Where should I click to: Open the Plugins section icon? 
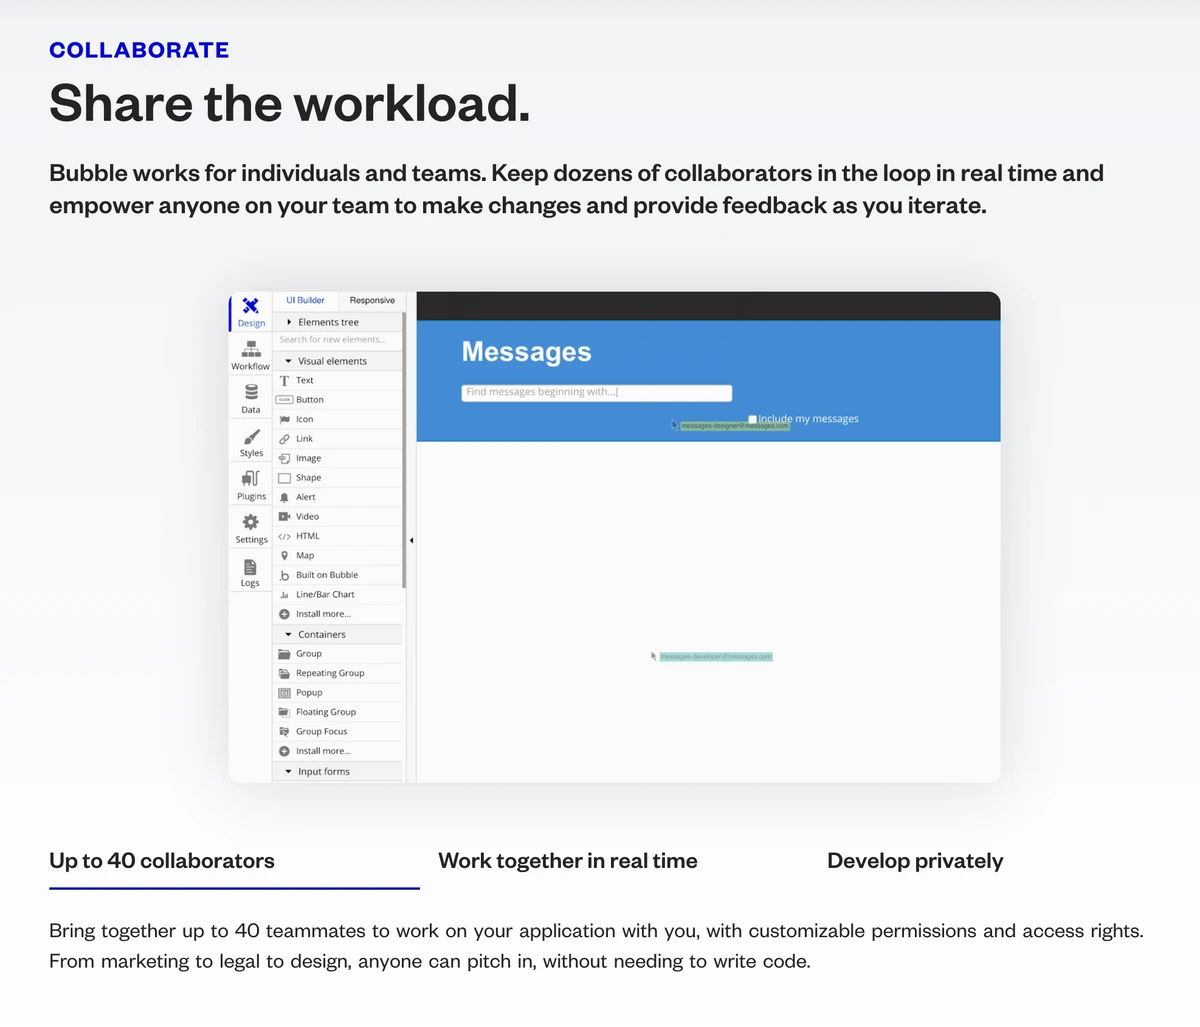click(251, 479)
